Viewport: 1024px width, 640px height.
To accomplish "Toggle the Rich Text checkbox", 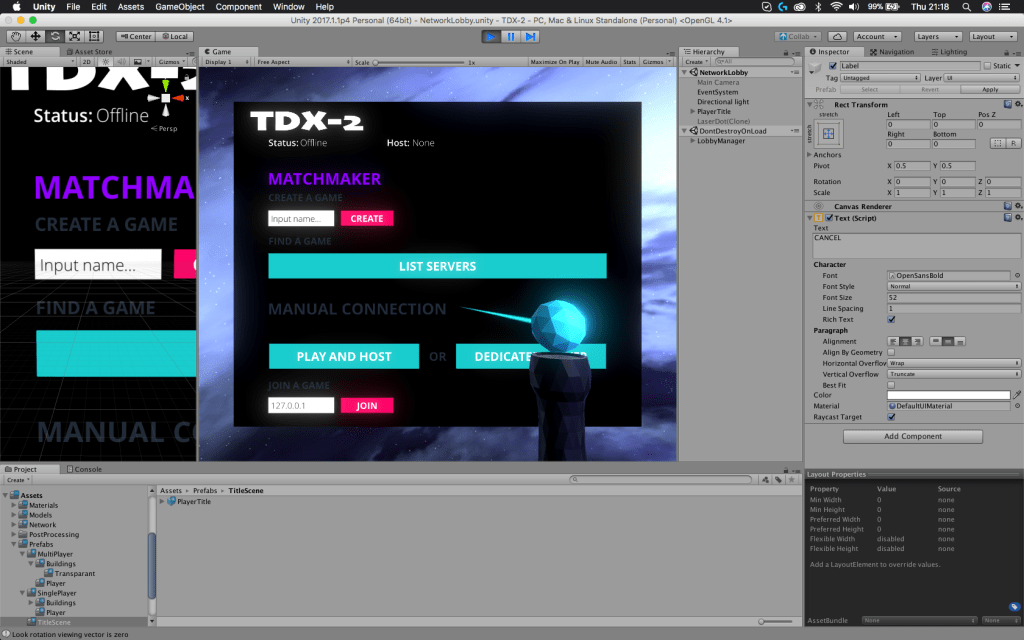I will coord(891,319).
